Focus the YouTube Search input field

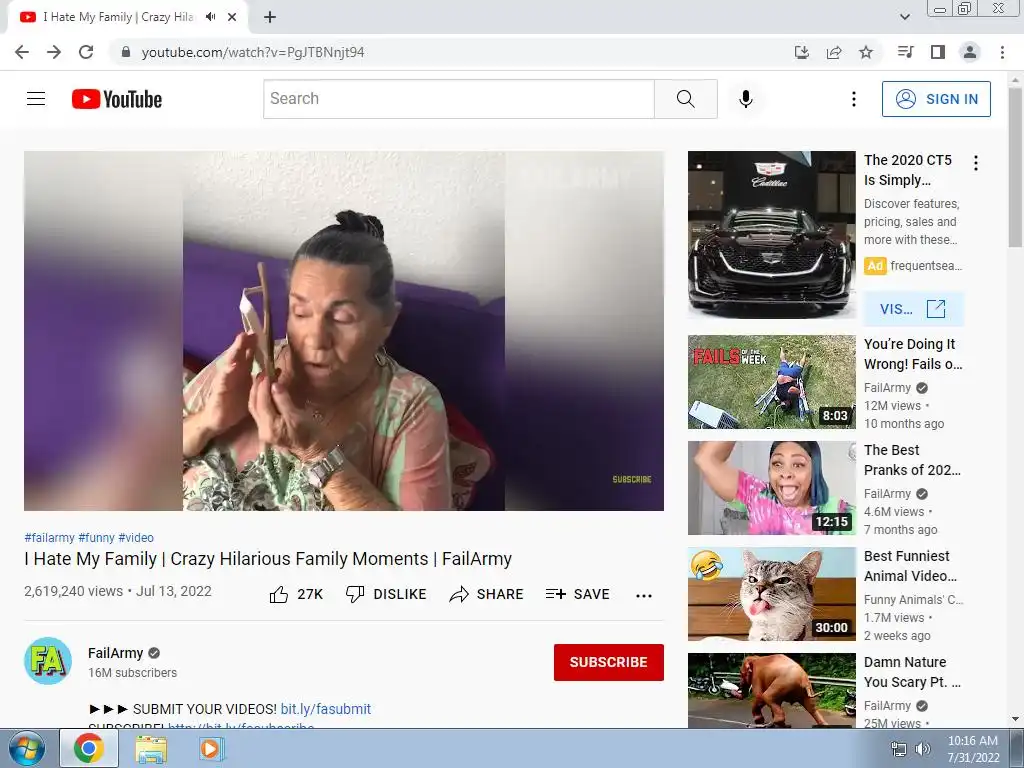(459, 99)
